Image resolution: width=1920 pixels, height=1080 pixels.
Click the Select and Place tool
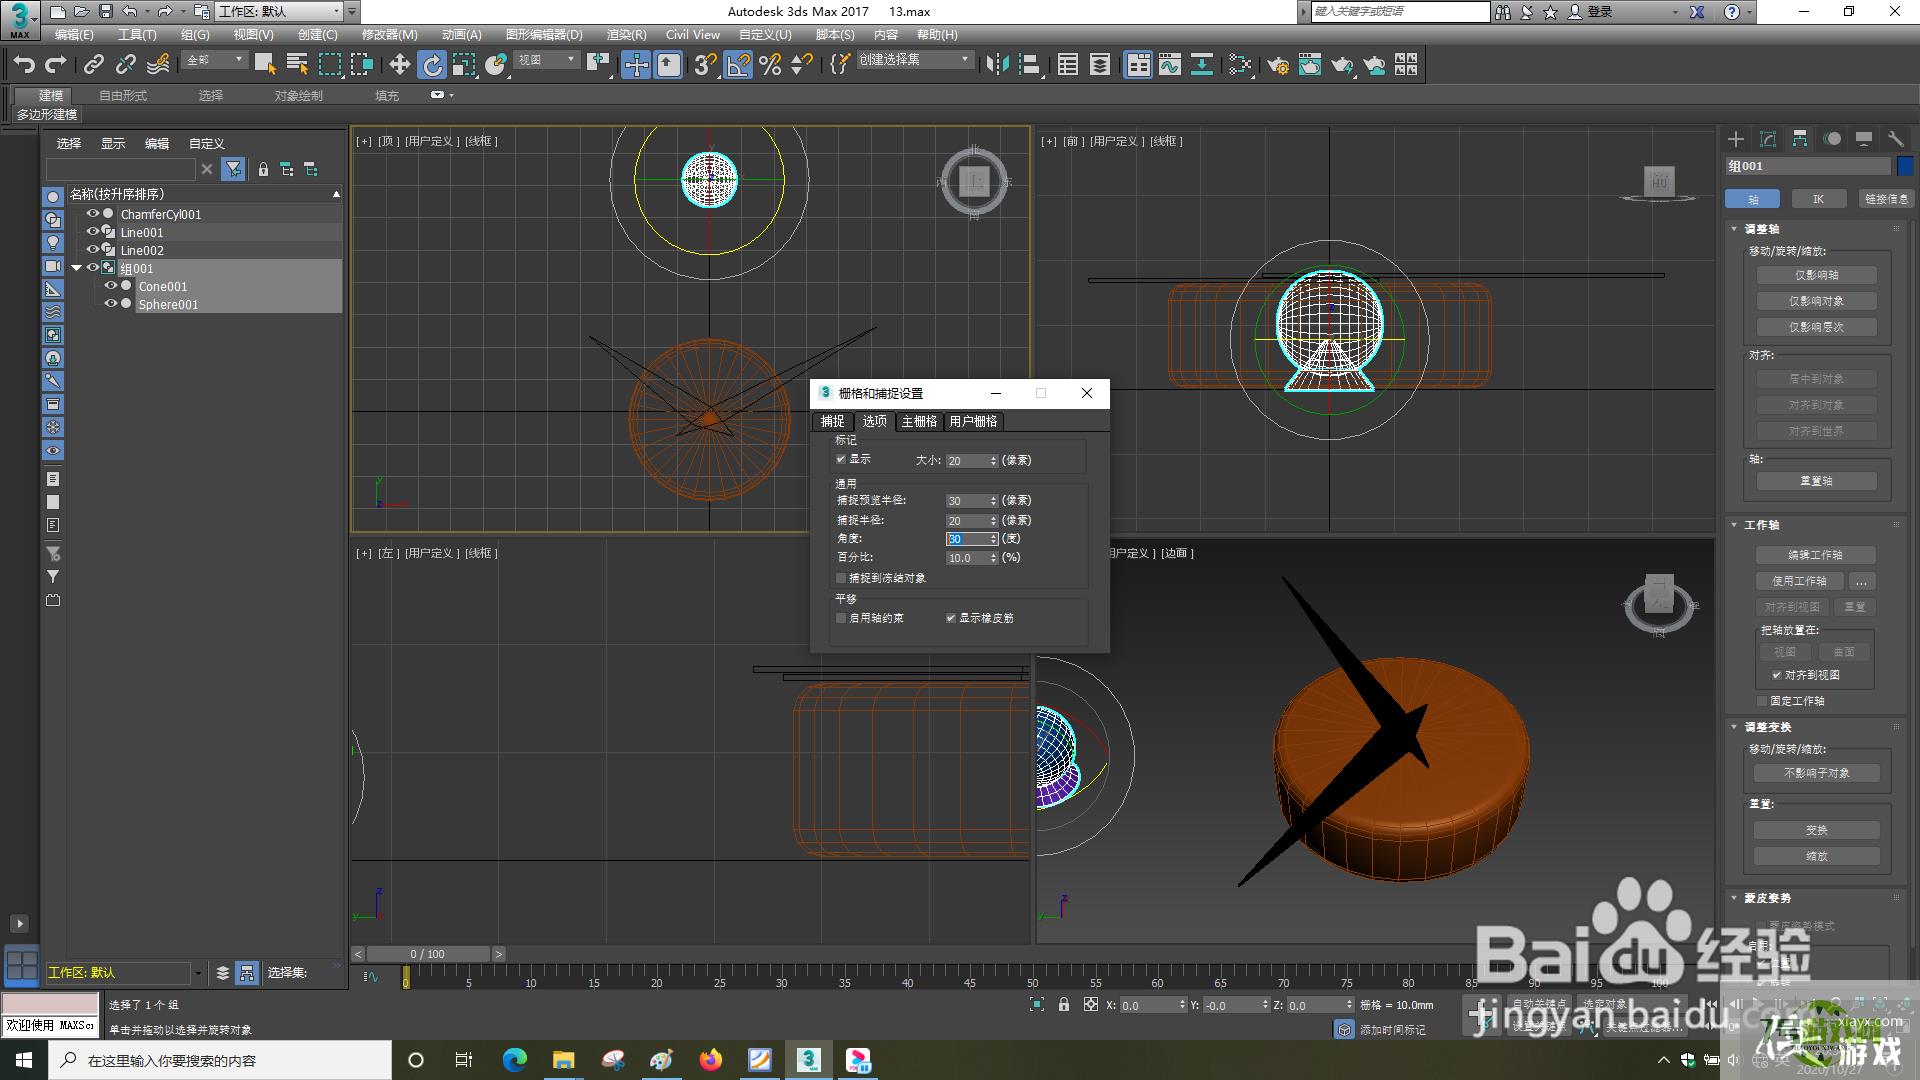tap(496, 65)
